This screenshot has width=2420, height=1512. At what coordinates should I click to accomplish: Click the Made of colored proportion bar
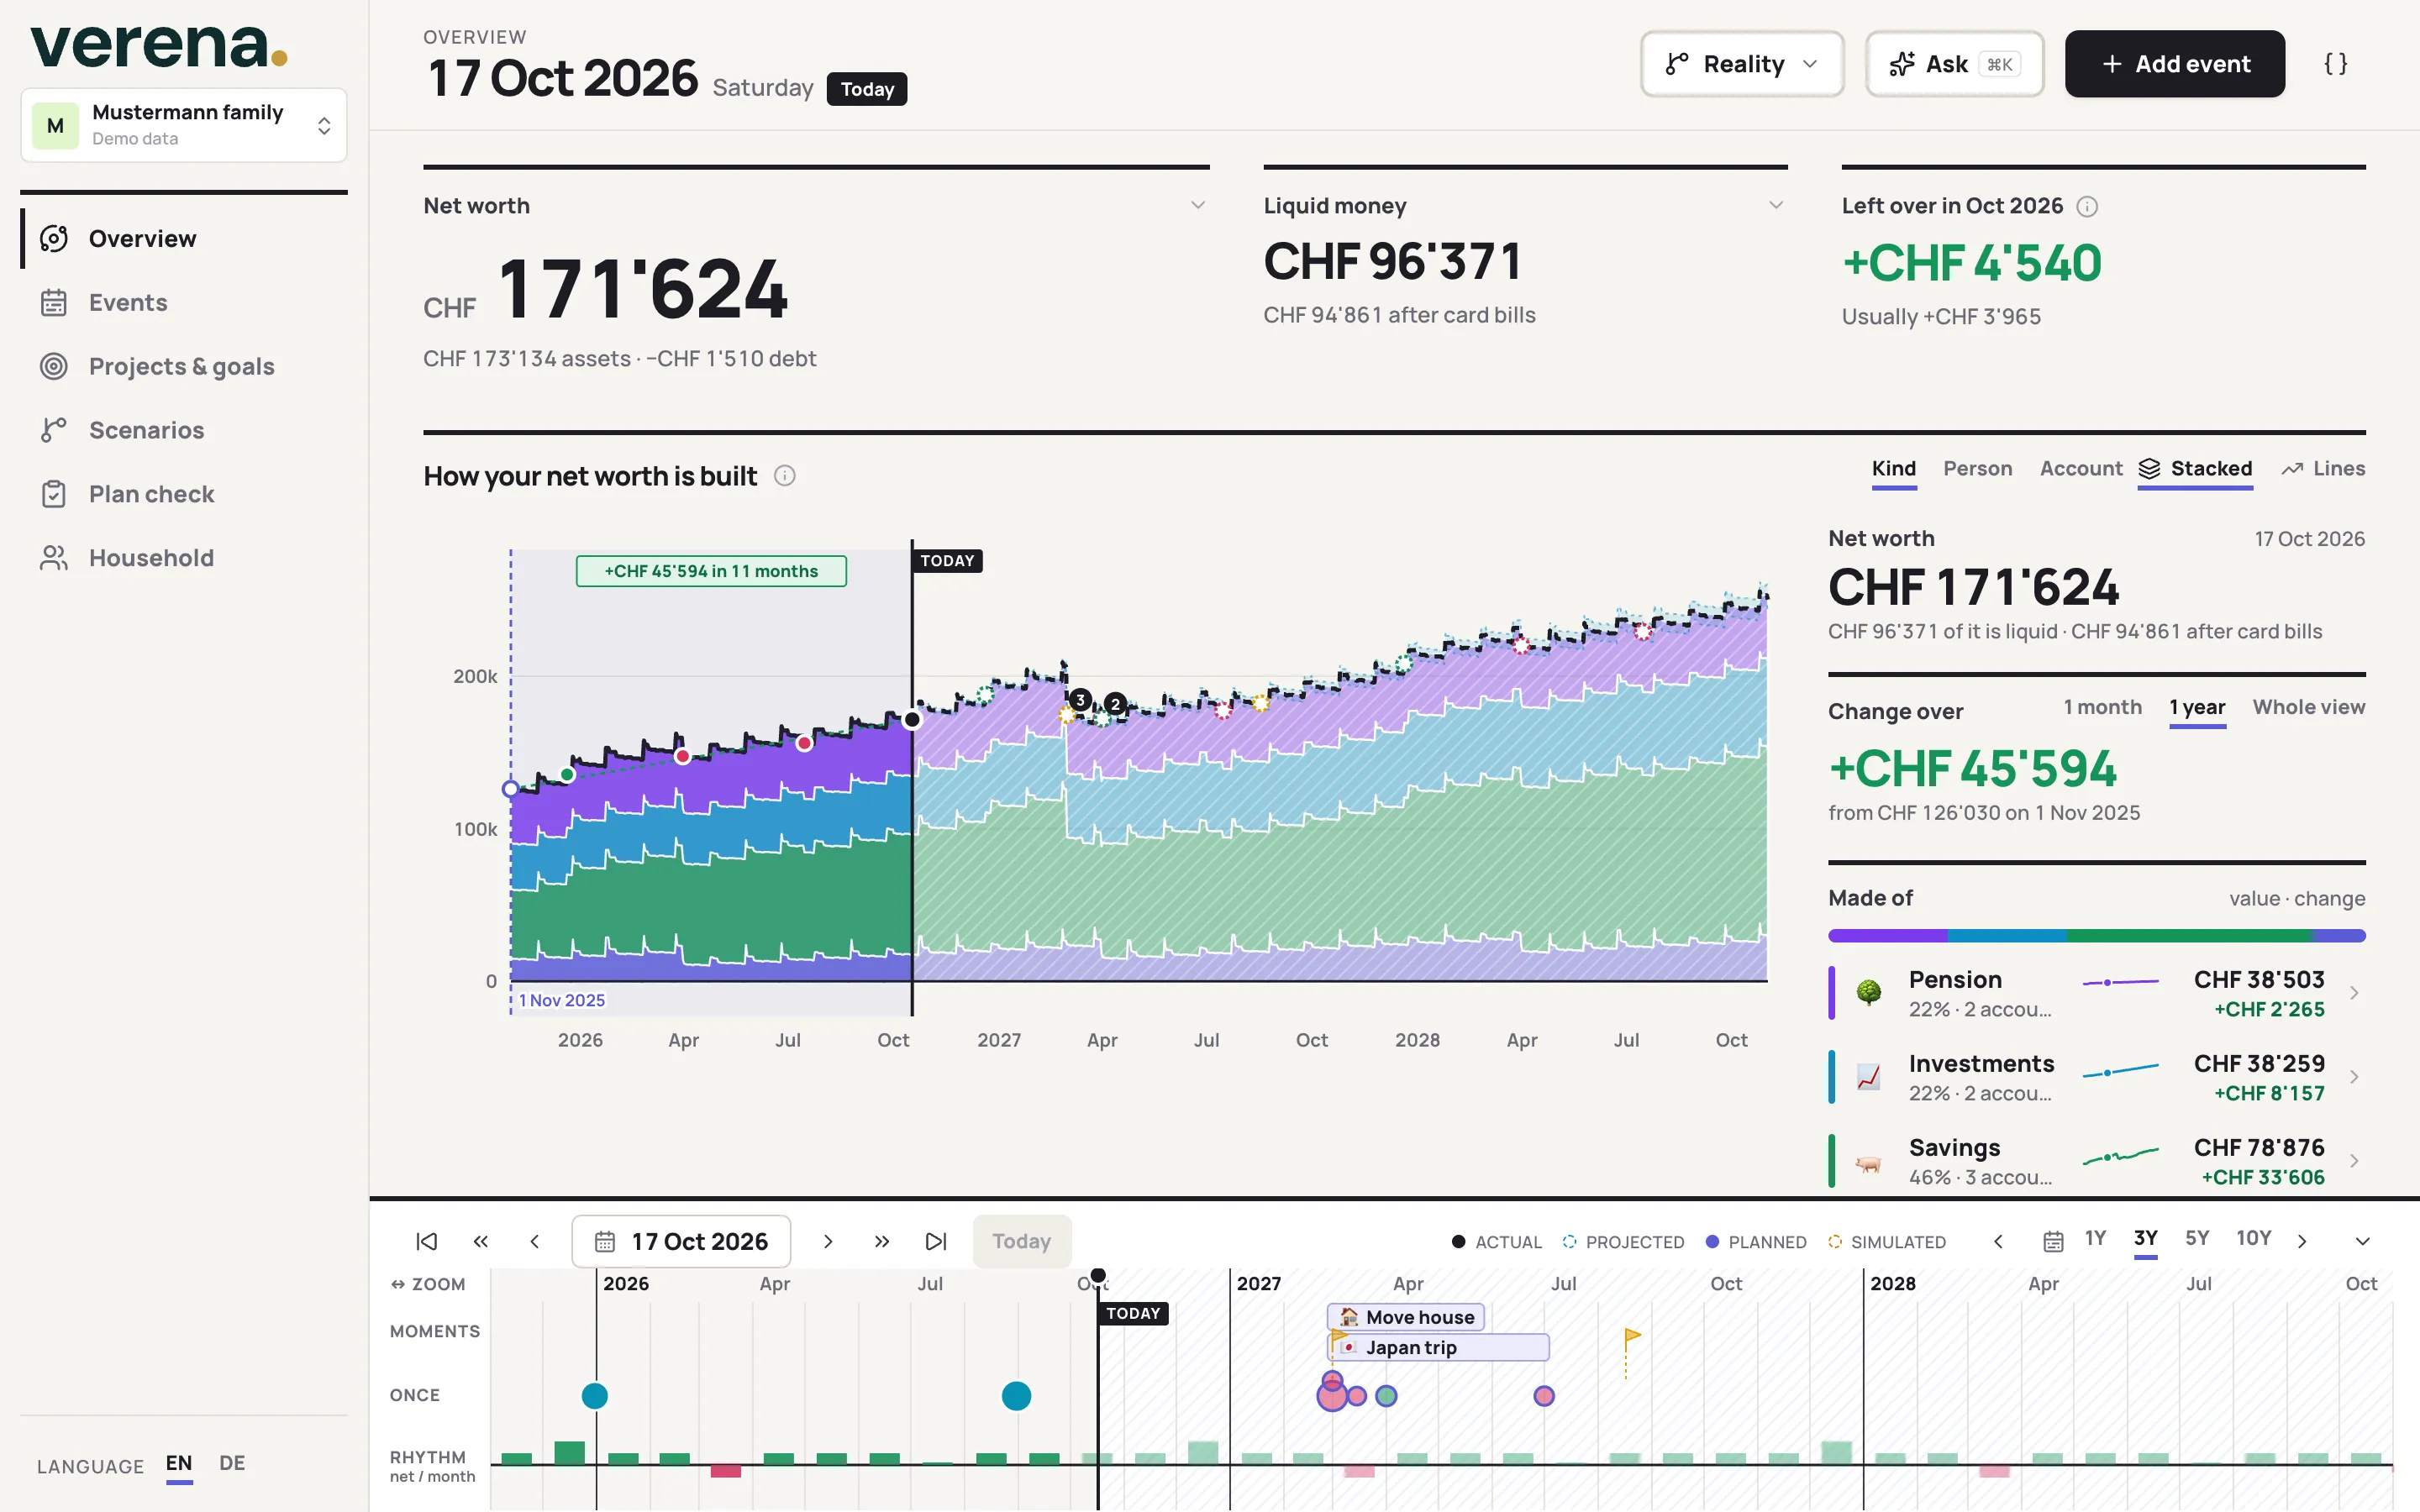[2096, 936]
